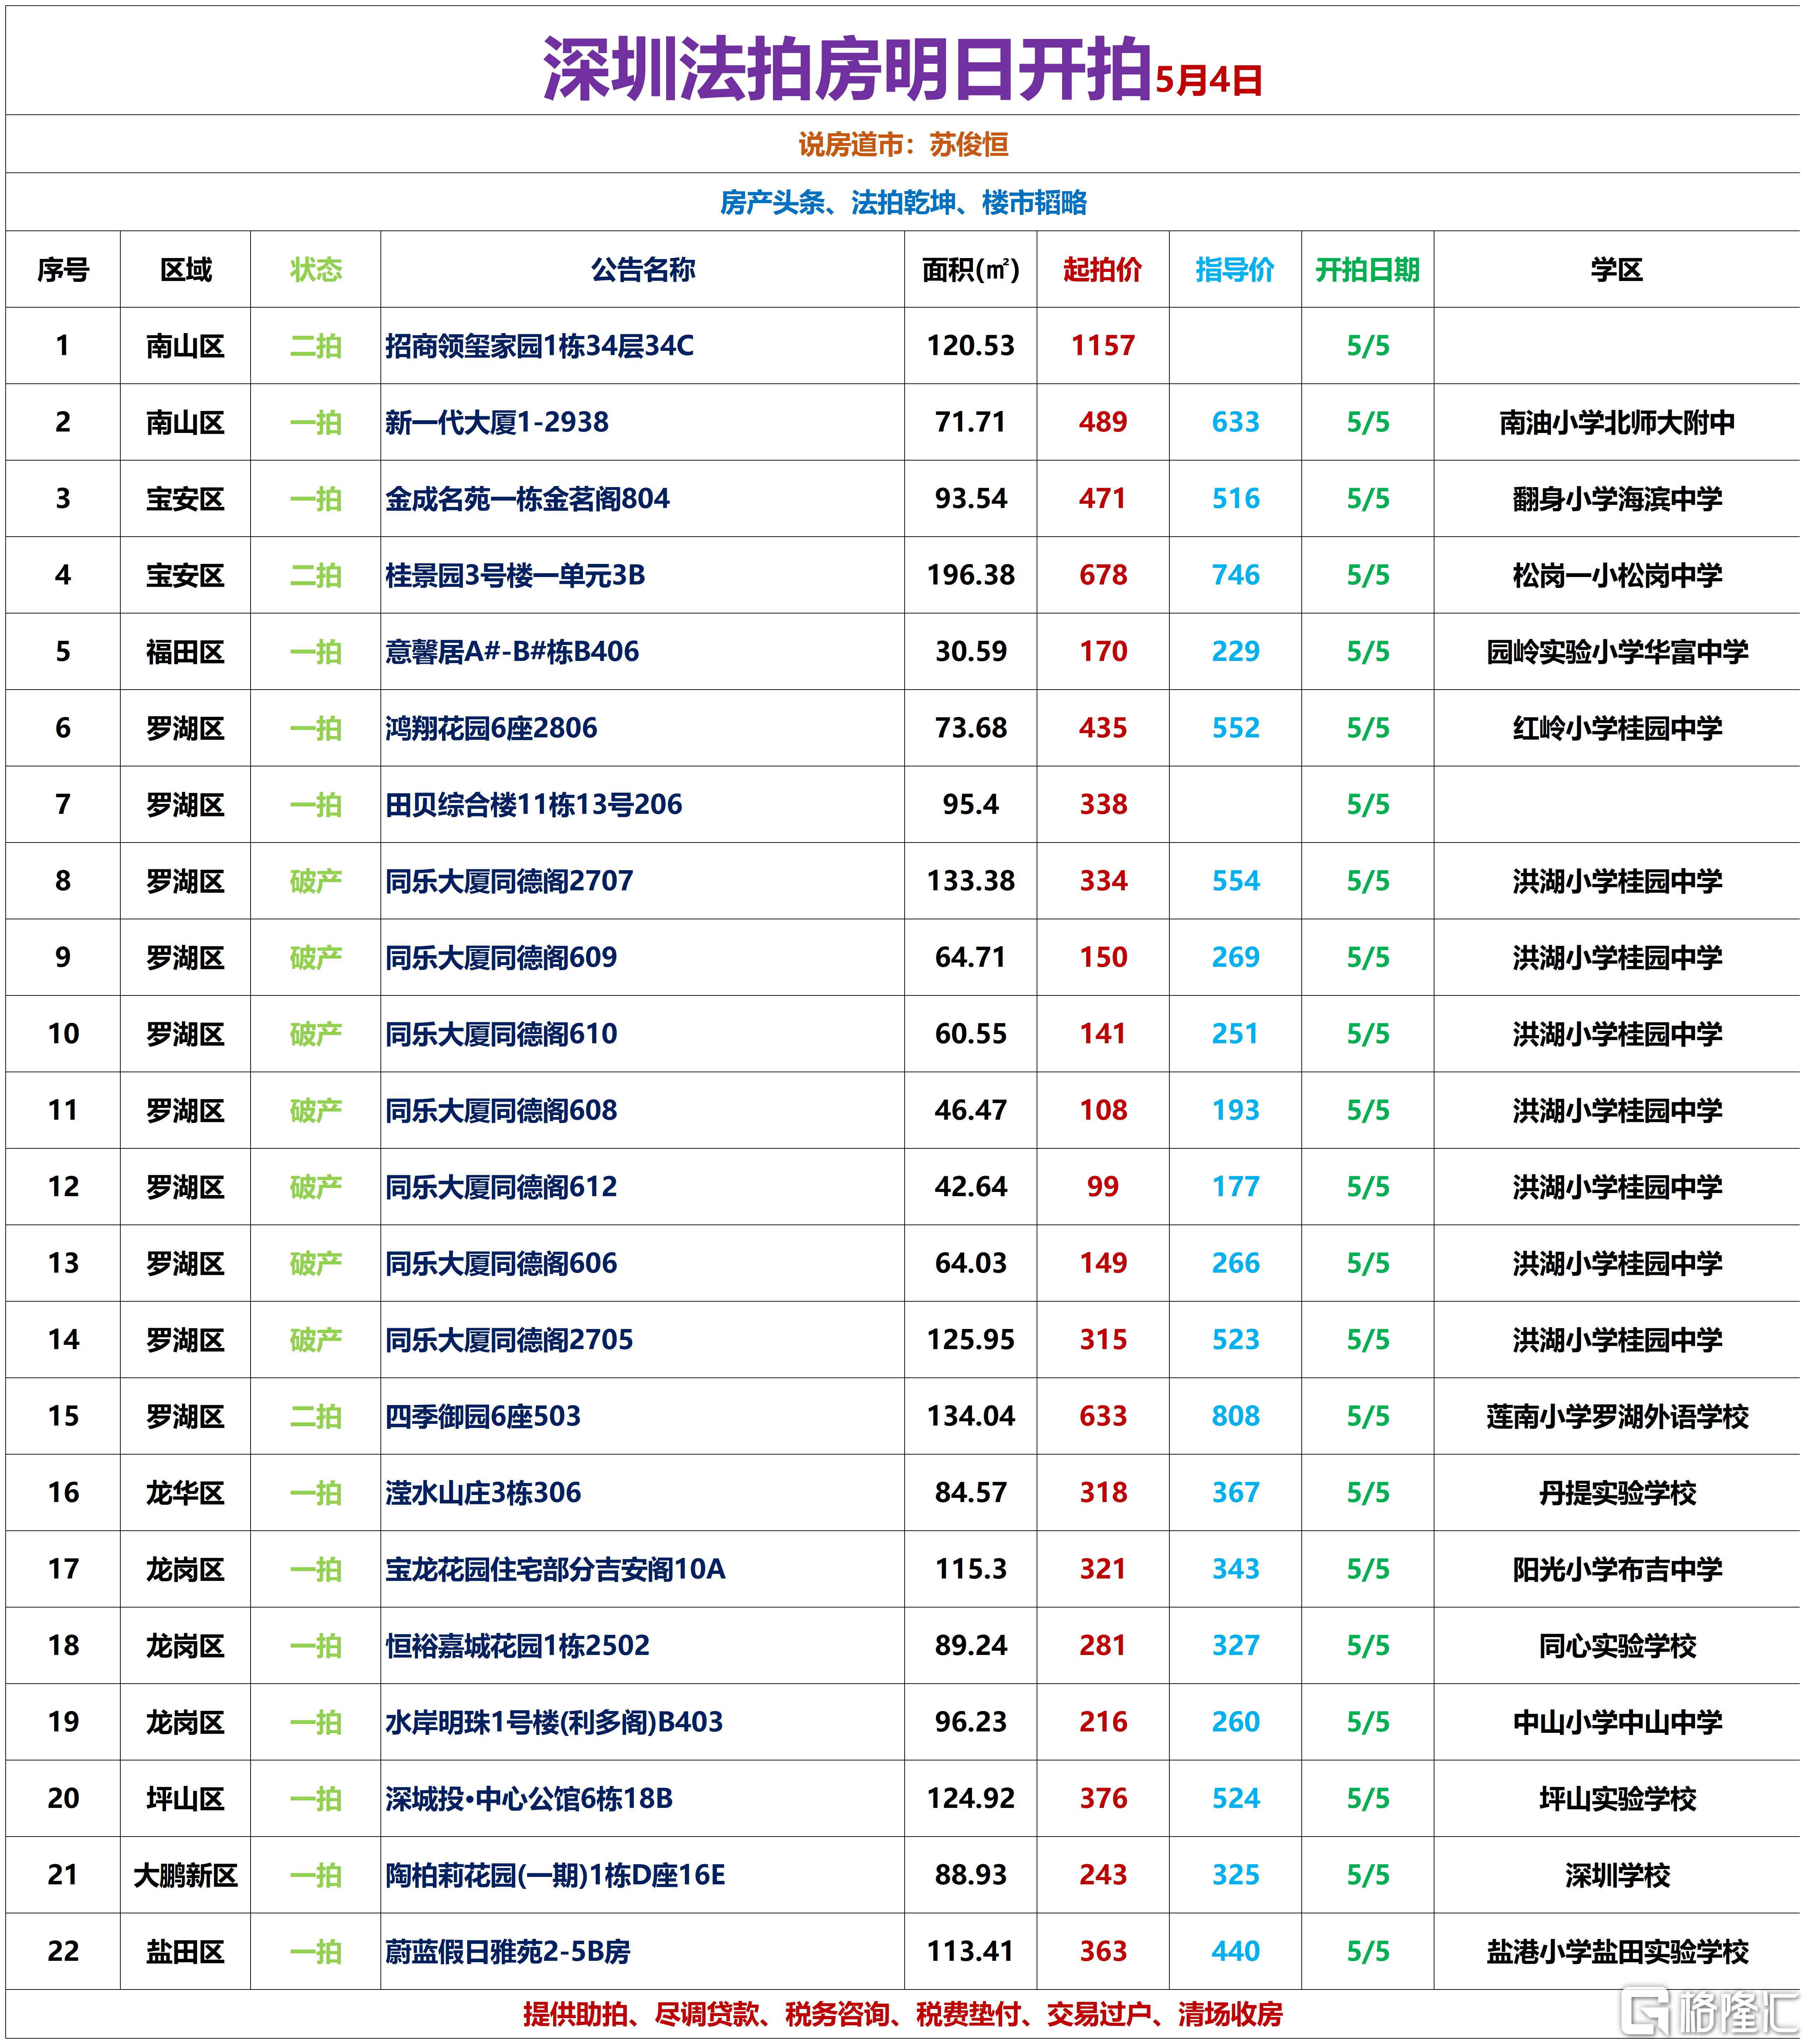Click the text 房产头条、法拍乾坤、楼市韬略
This screenshot has width=1805, height=2044.
pyautogui.click(x=903, y=203)
